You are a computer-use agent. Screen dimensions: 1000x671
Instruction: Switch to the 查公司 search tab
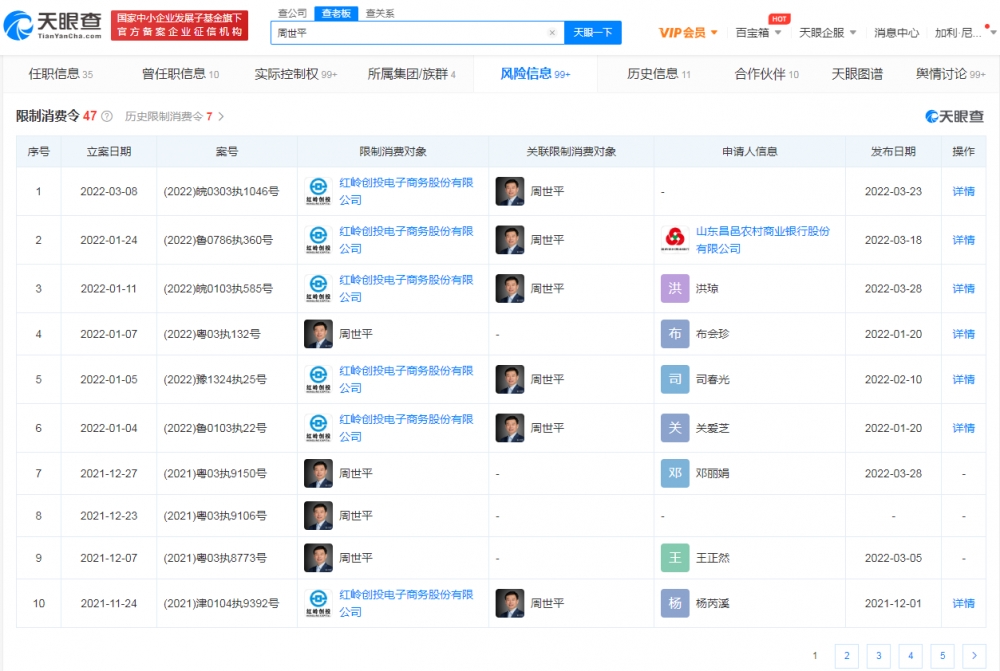point(293,13)
